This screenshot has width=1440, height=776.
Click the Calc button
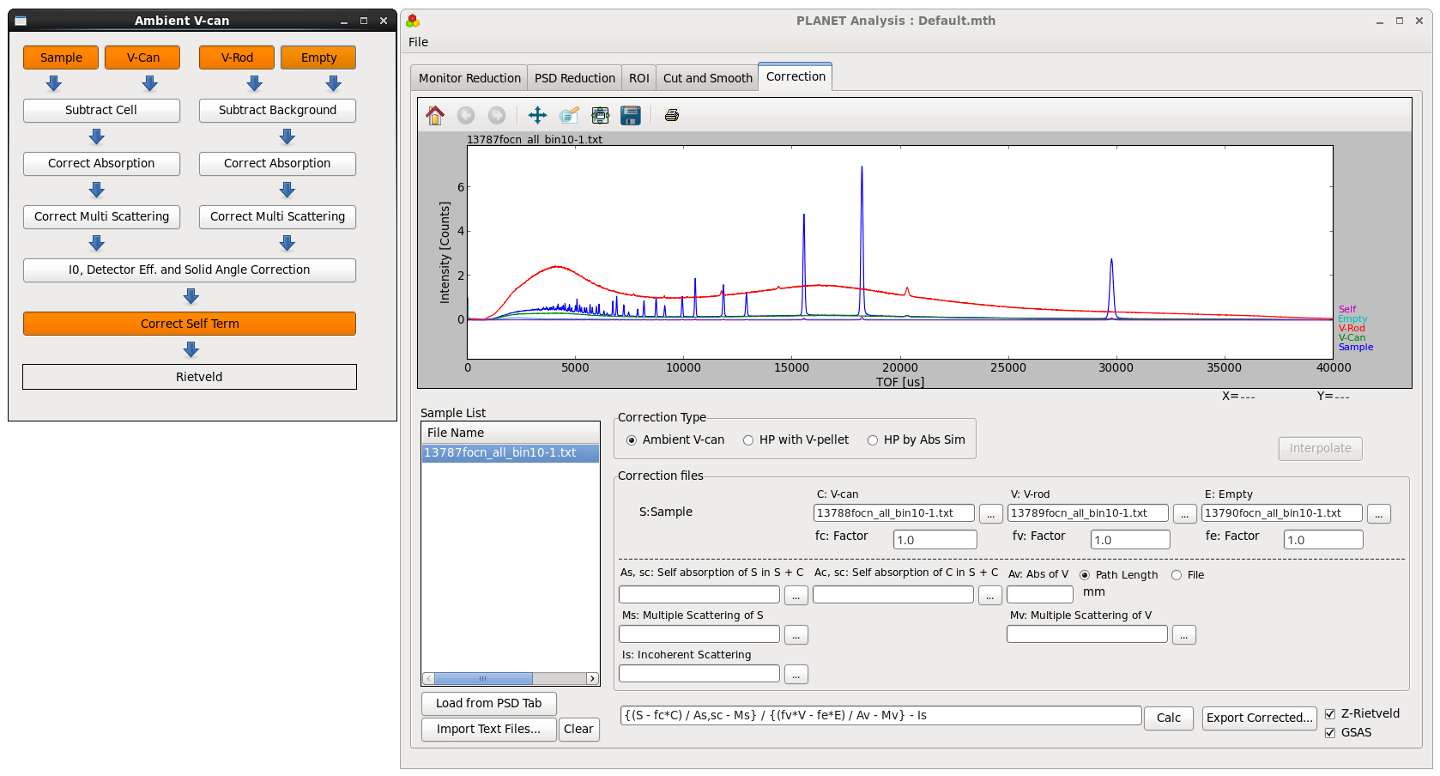point(1169,717)
